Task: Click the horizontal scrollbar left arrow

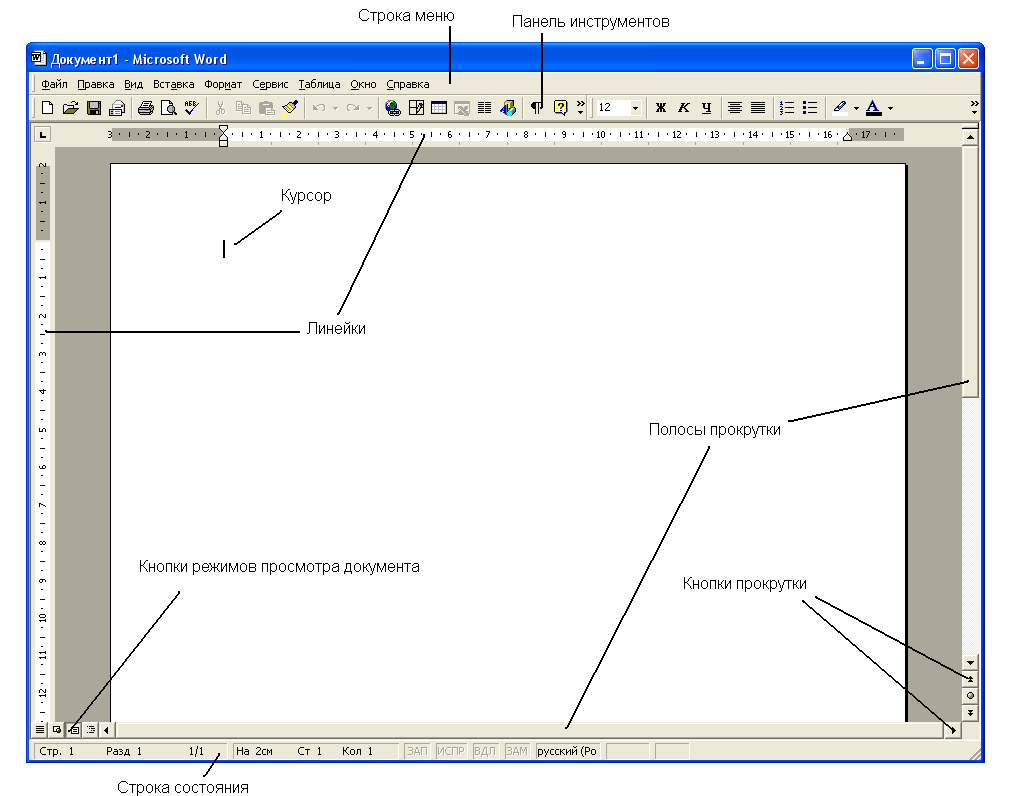Action: click(106, 730)
